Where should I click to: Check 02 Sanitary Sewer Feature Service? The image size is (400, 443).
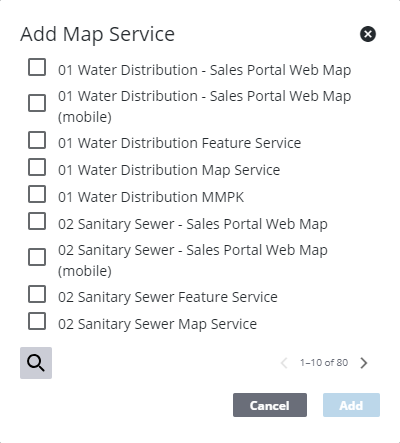pos(37,294)
